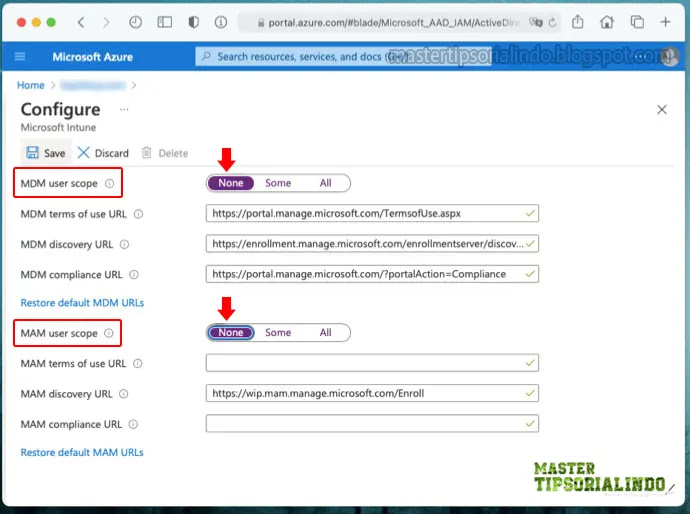Click the Safari back arrow
This screenshot has width=690, height=514.
(81, 22)
